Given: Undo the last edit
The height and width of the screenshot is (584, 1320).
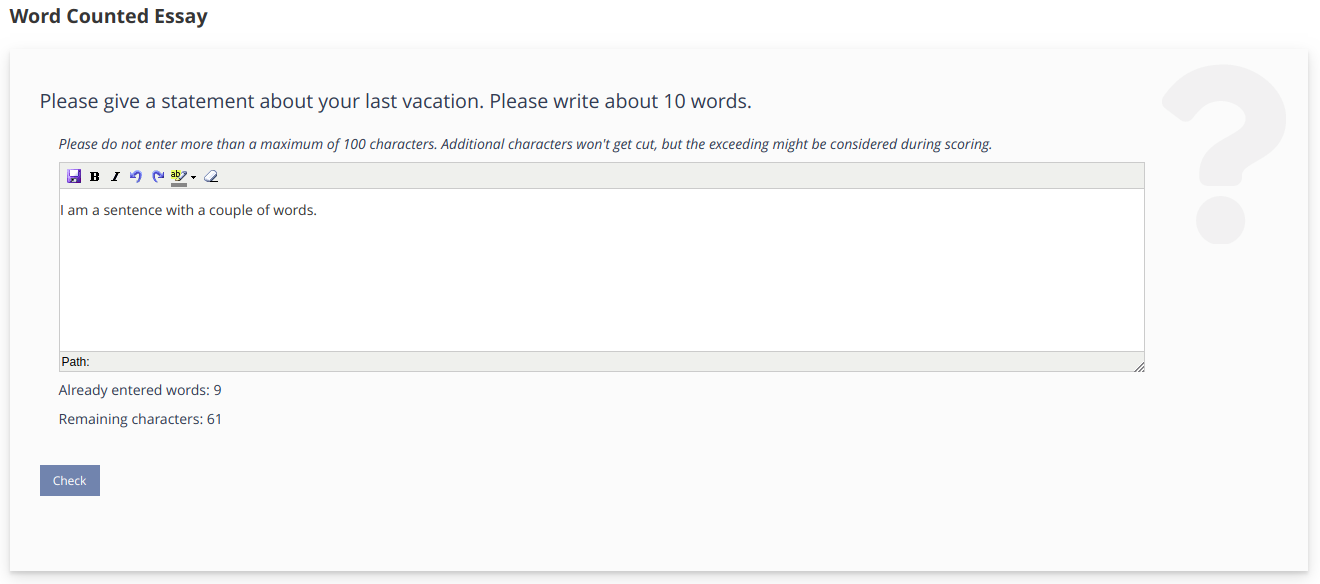Looking at the screenshot, I should (x=136, y=176).
